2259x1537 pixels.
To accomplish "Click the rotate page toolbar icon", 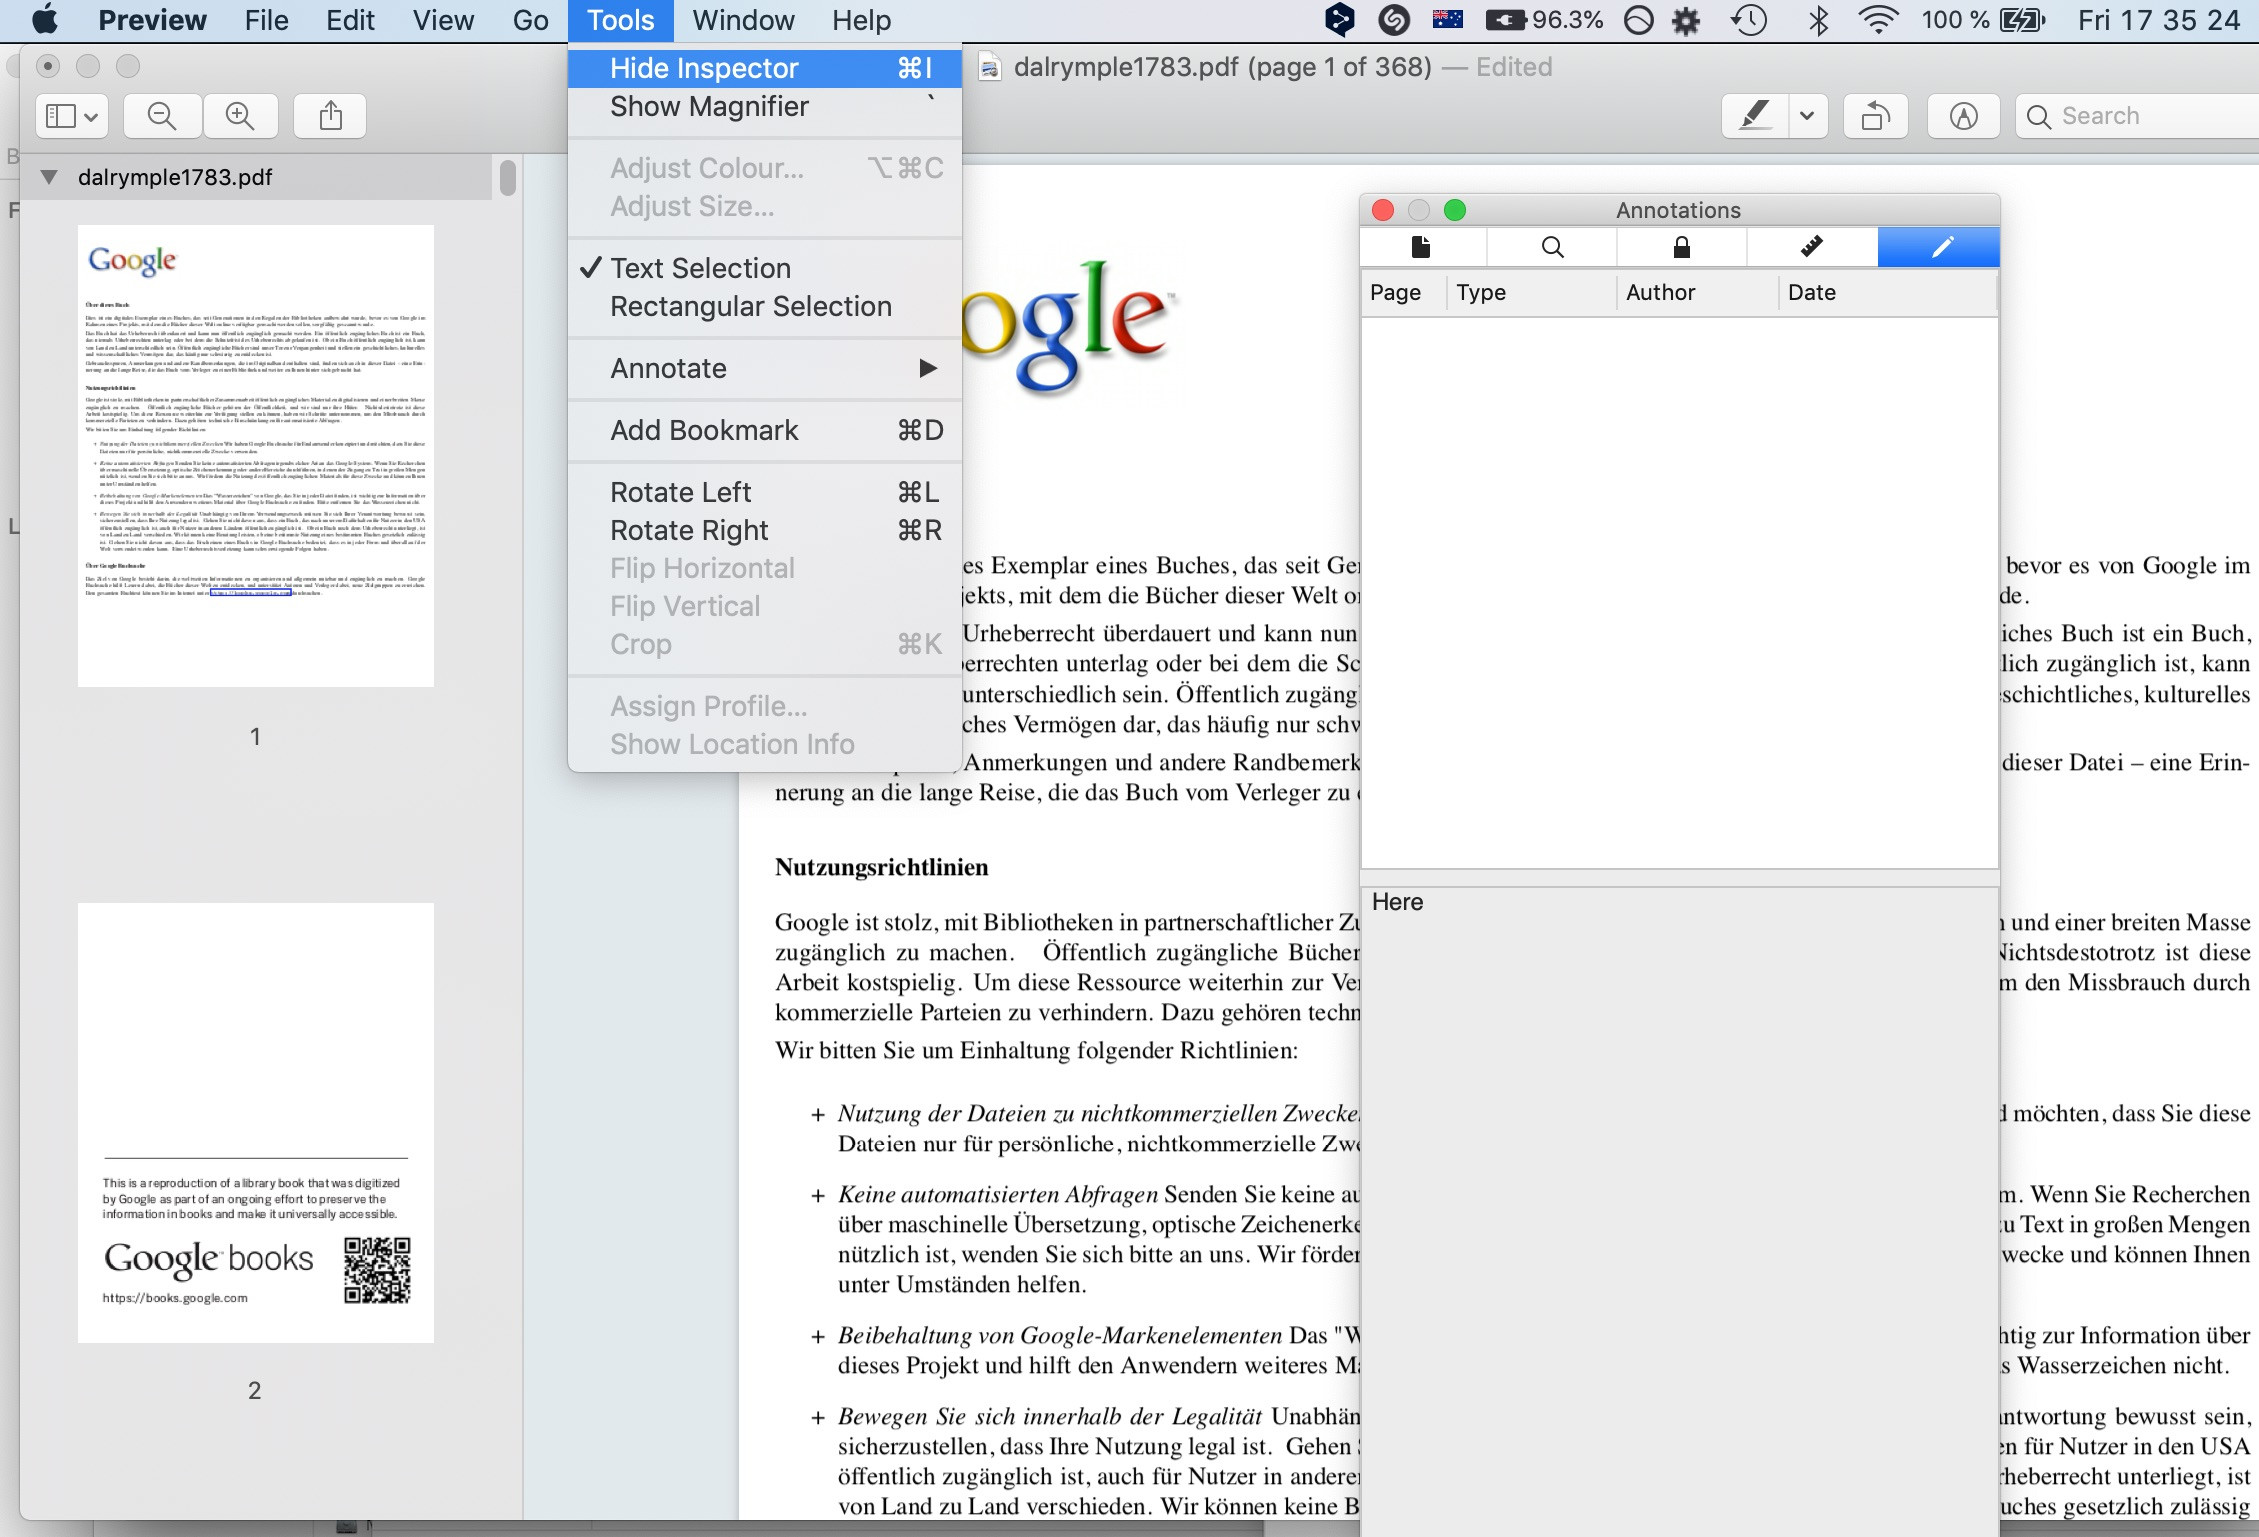I will point(1875,116).
